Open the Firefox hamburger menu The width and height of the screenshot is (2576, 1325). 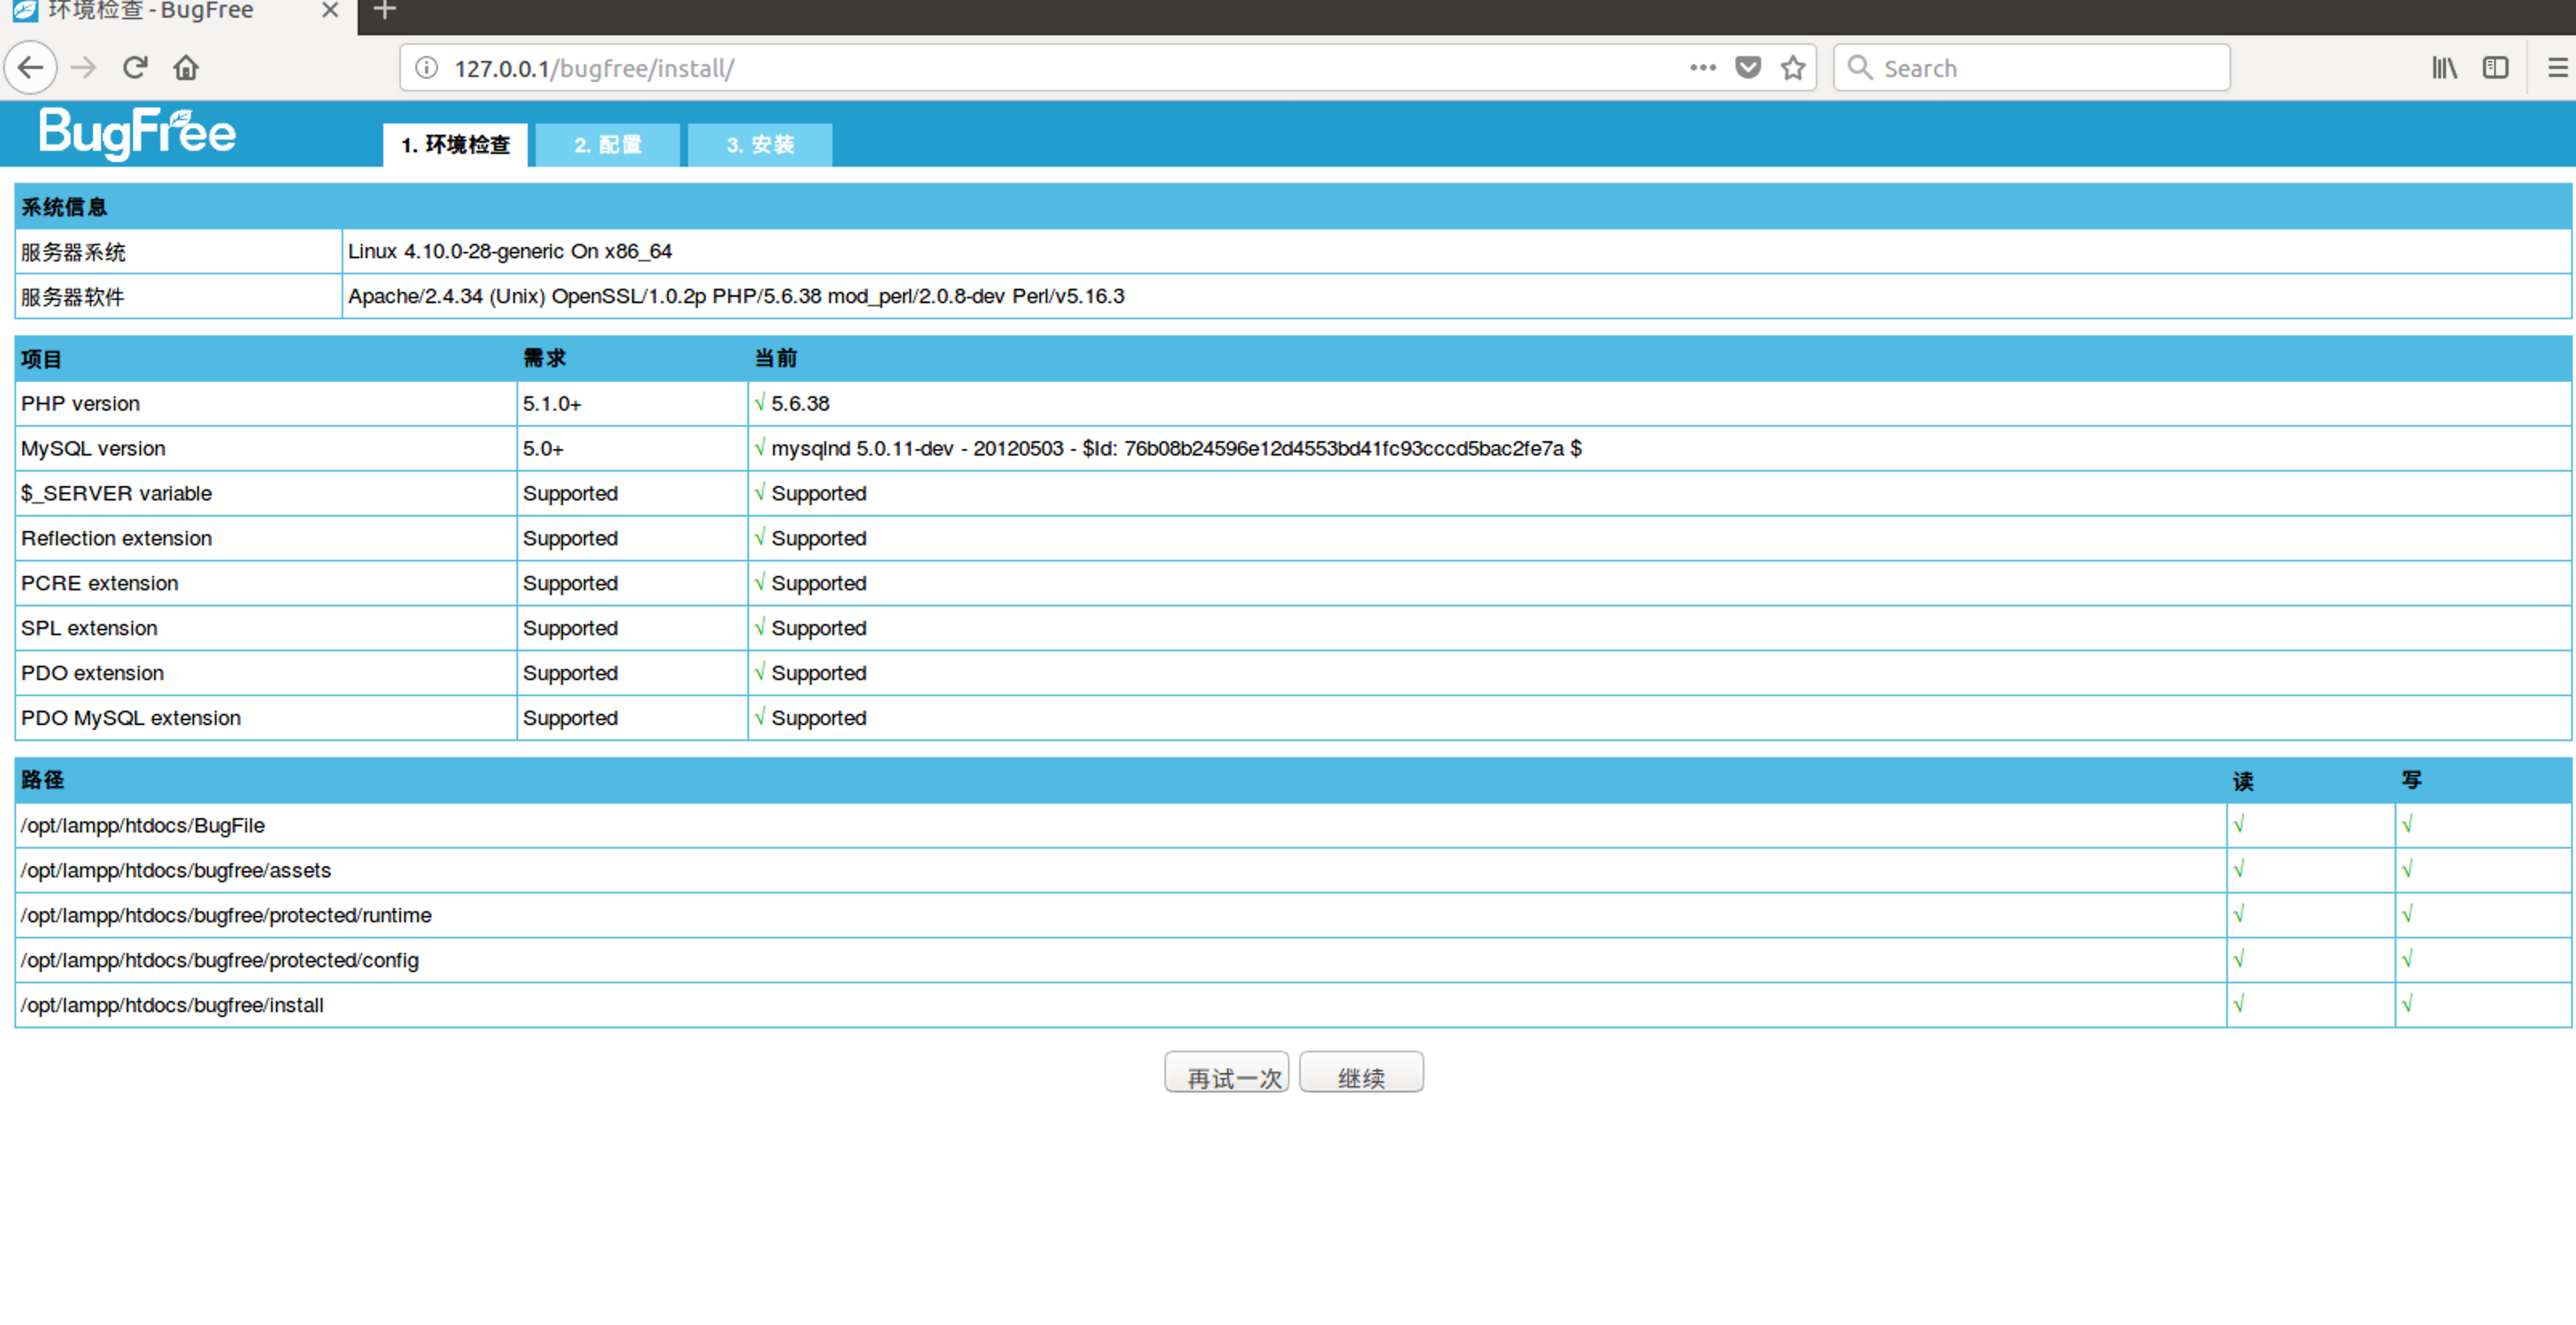pyautogui.click(x=2557, y=68)
